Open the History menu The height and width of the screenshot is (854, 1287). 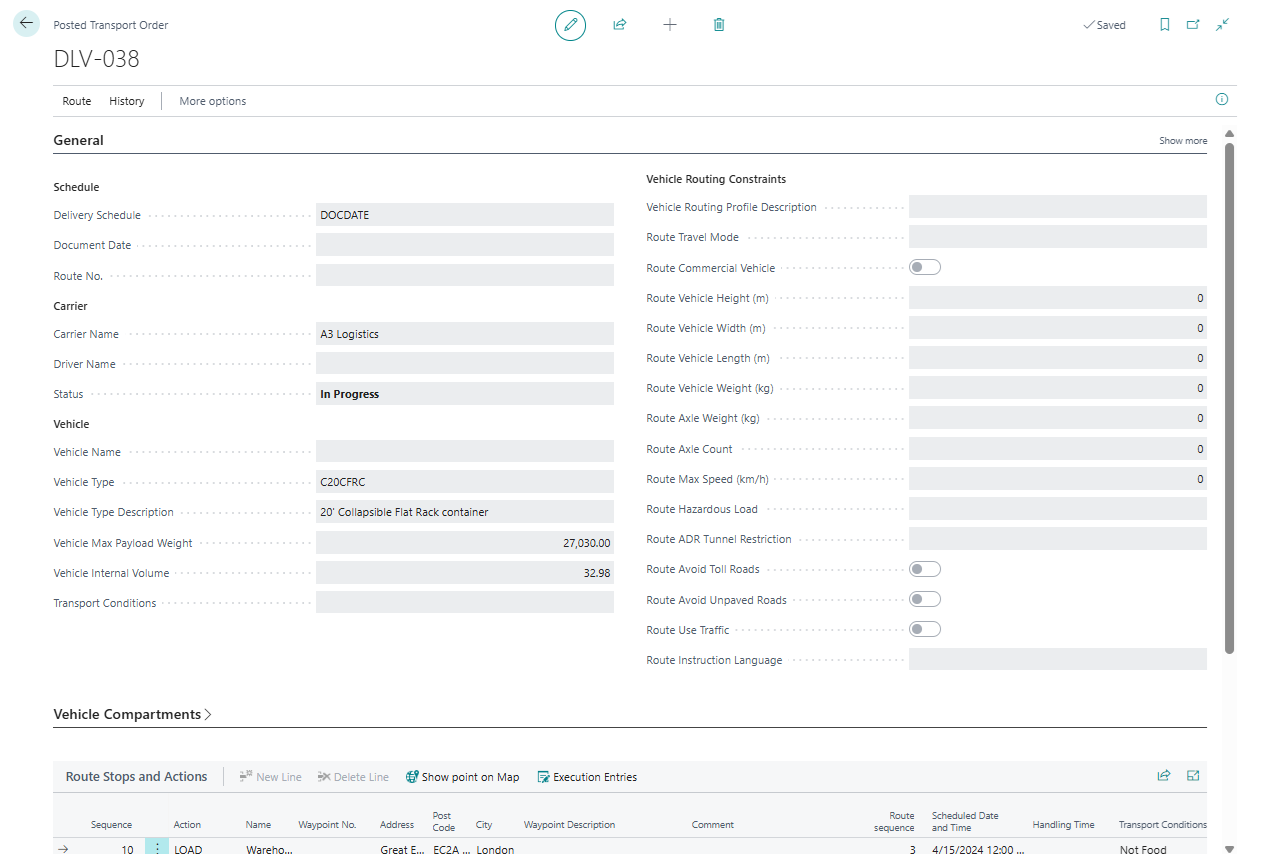click(127, 101)
